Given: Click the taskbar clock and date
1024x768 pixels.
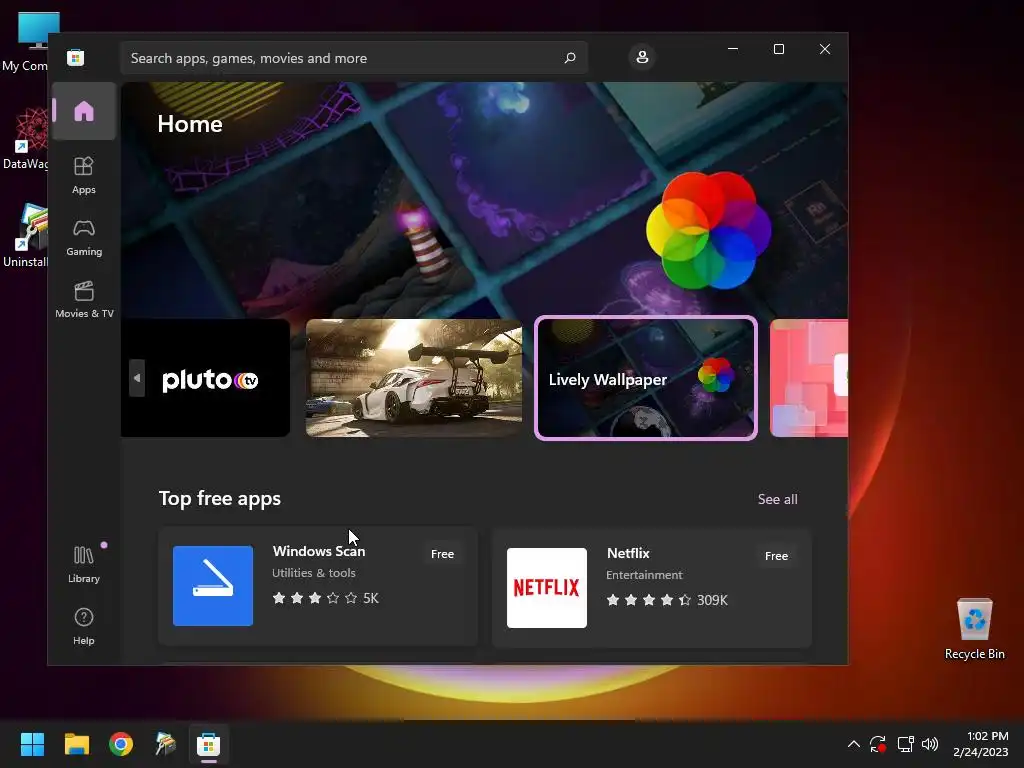Looking at the screenshot, I should pyautogui.click(x=980, y=744).
